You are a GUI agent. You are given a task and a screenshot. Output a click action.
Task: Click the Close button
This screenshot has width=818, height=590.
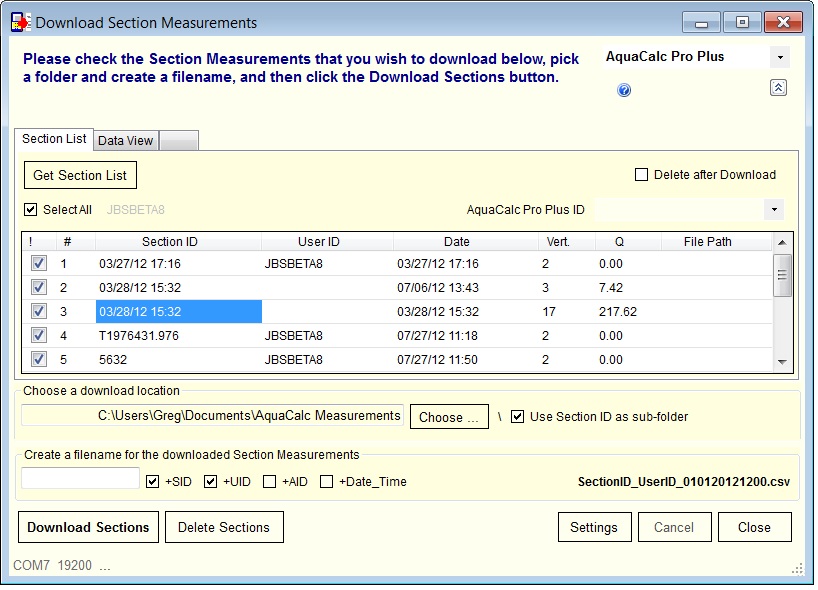[x=754, y=527]
